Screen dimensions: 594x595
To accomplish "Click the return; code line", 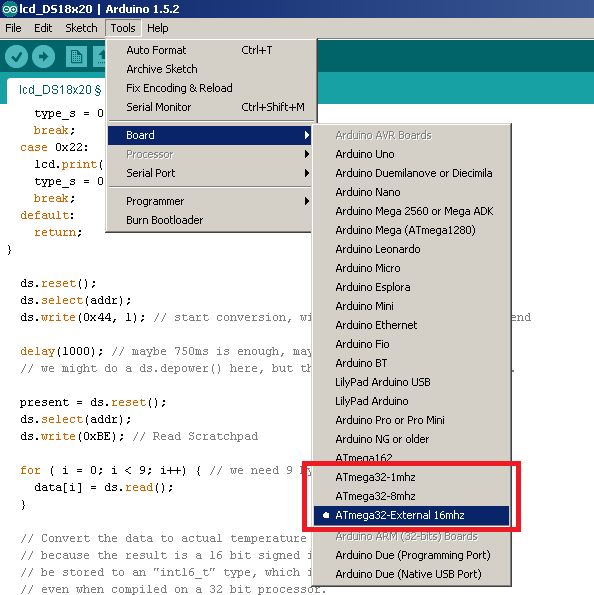I will tap(58, 232).
